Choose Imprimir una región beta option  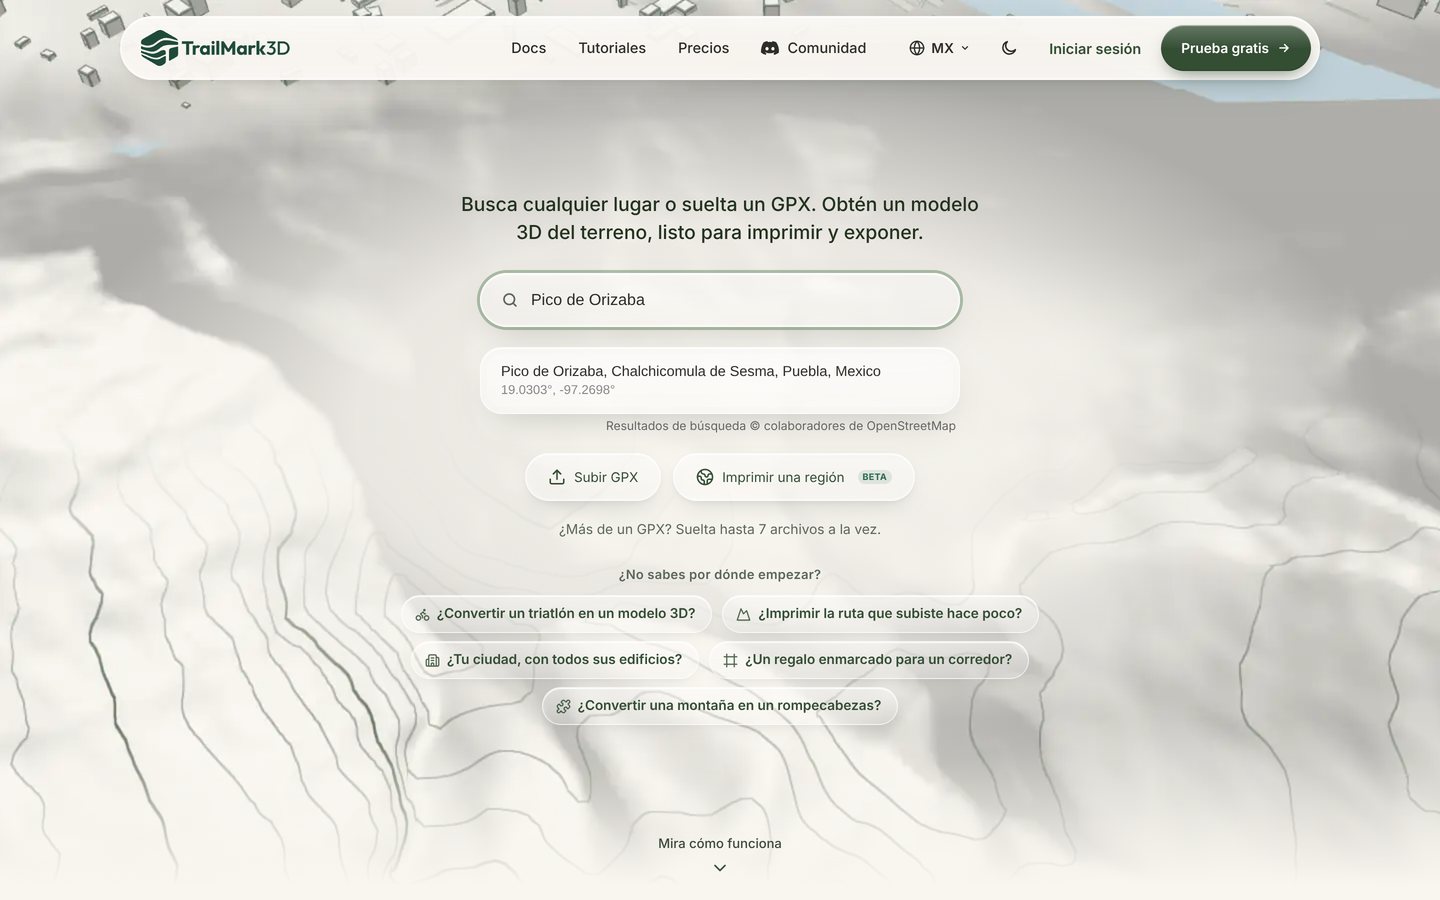pyautogui.click(x=793, y=477)
